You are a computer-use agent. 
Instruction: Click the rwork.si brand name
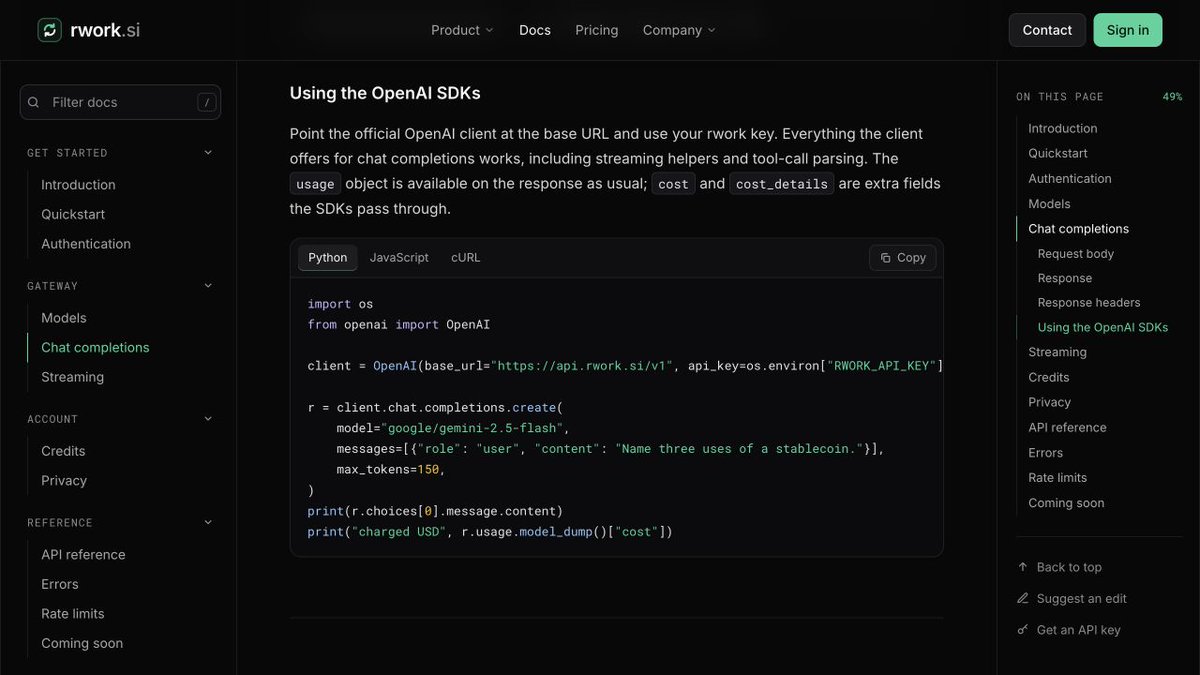105,30
